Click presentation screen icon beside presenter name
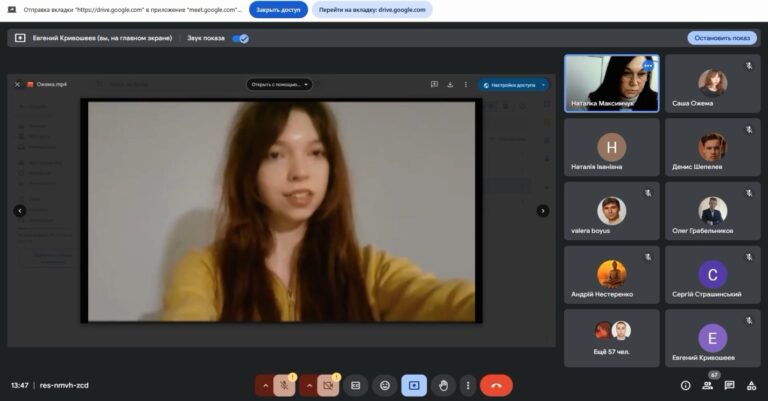This screenshot has height=401, width=768. pos(20,38)
